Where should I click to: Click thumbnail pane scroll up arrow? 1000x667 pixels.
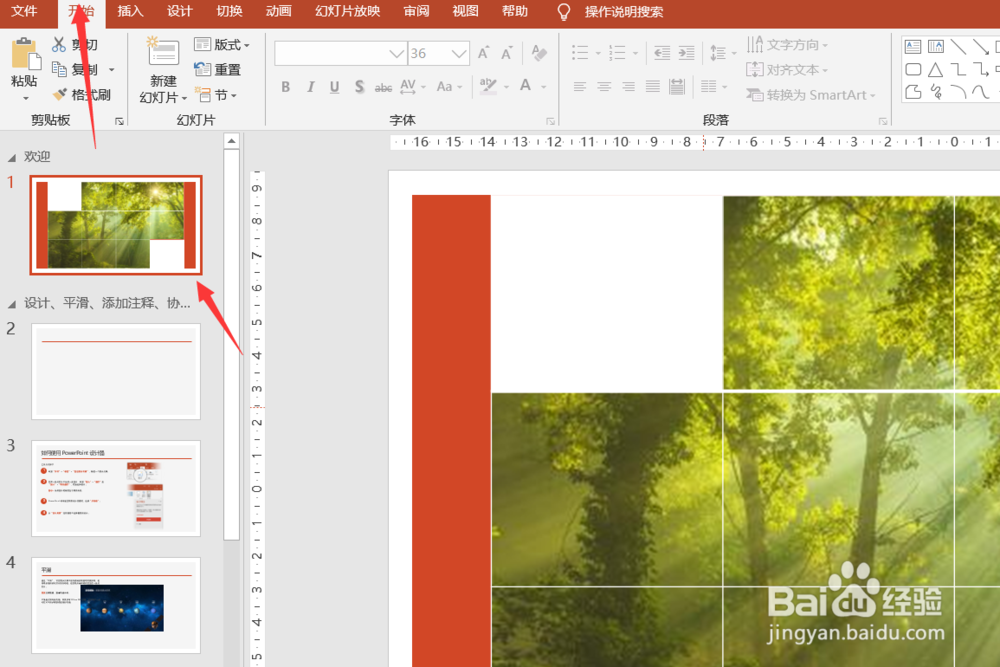coord(232,141)
